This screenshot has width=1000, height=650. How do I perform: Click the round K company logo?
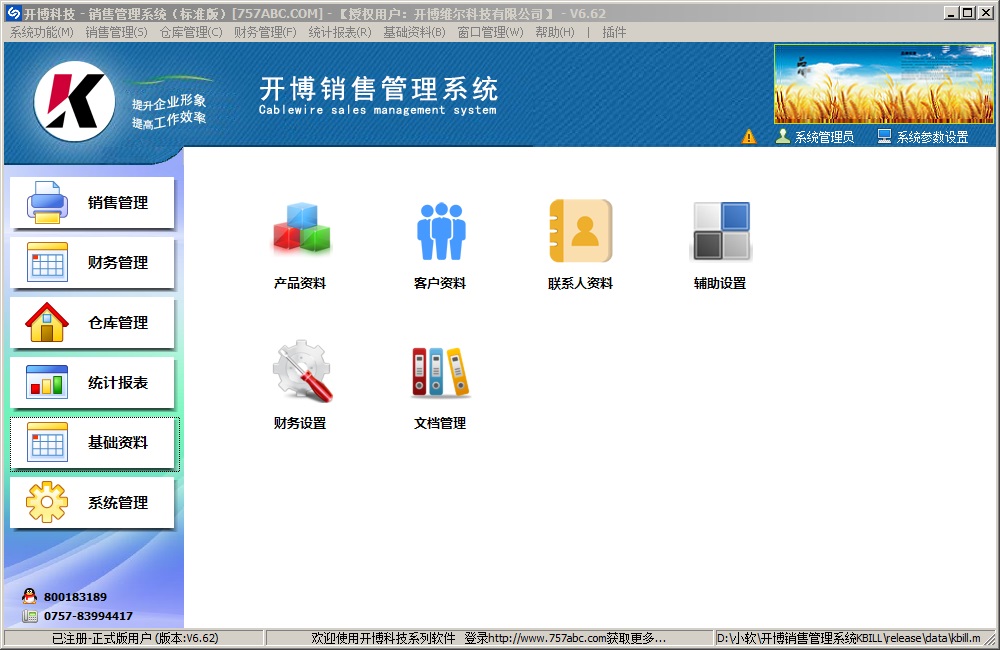pos(75,101)
